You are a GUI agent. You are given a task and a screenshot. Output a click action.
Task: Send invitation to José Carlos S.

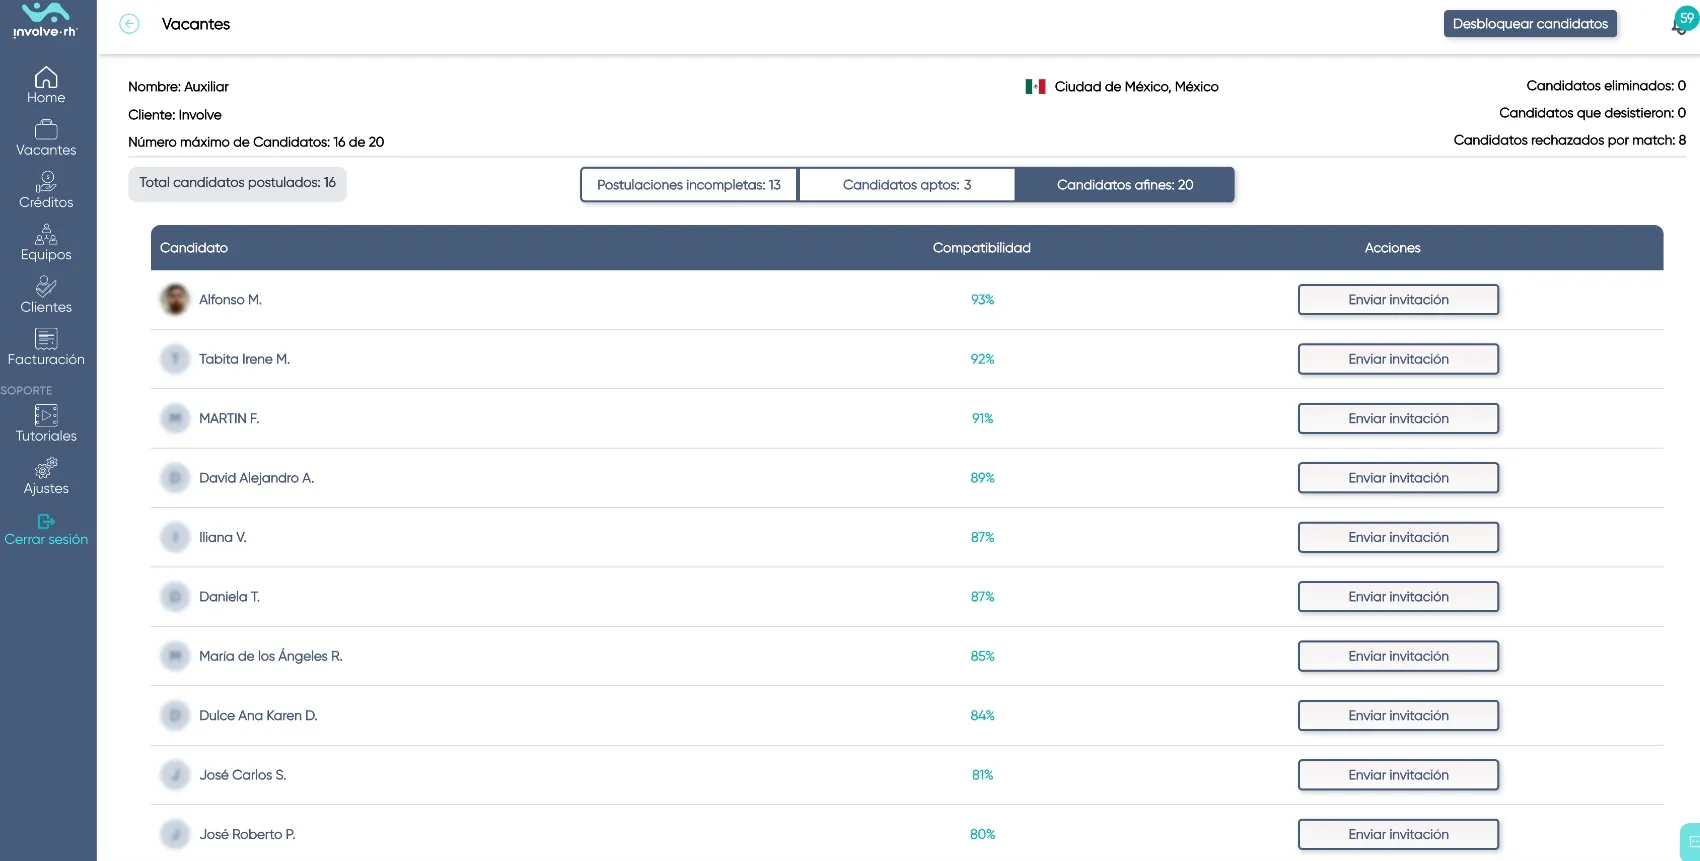1398,775
